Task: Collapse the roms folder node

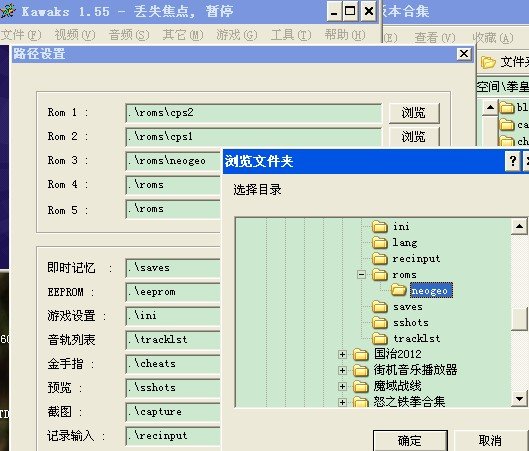Action: point(361,275)
